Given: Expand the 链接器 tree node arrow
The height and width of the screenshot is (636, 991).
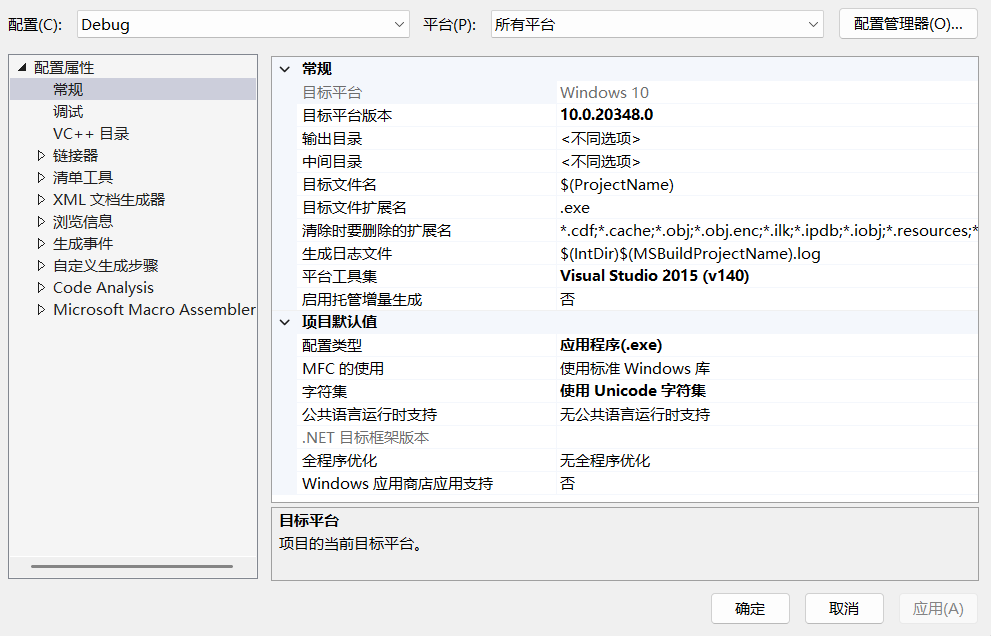Looking at the screenshot, I should point(41,156).
